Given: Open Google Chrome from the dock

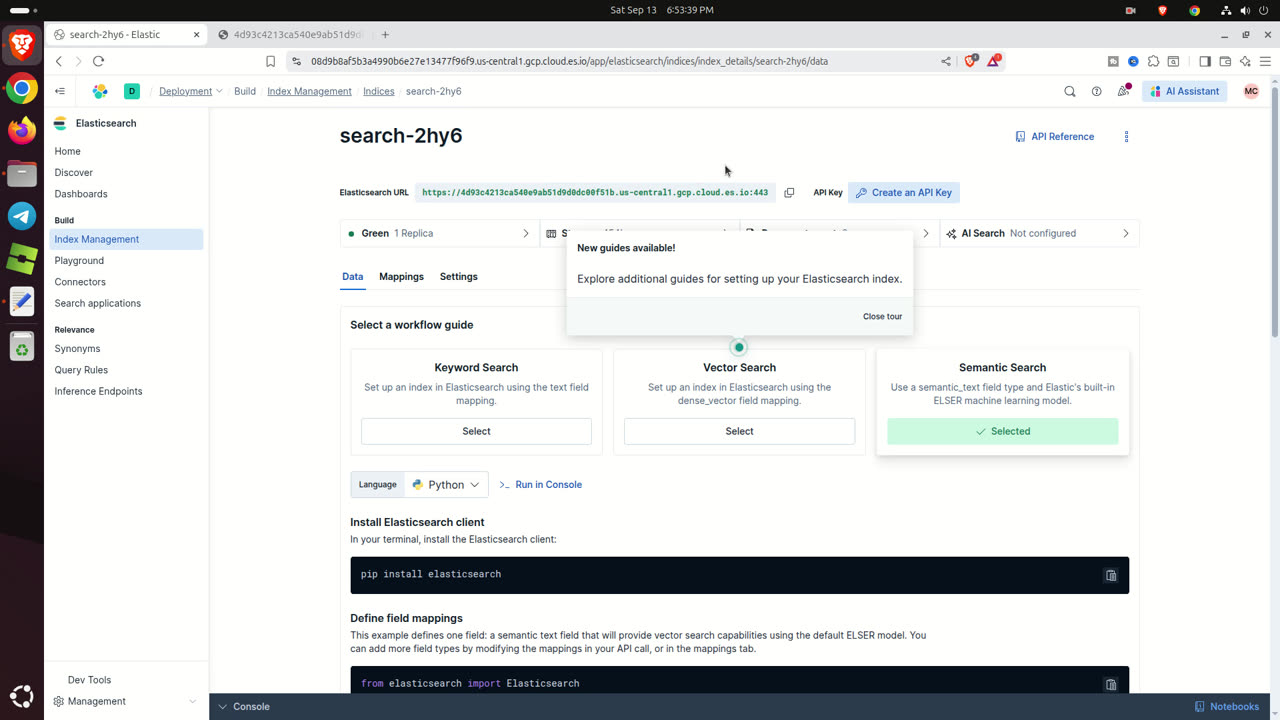Looking at the screenshot, I should [x=22, y=88].
